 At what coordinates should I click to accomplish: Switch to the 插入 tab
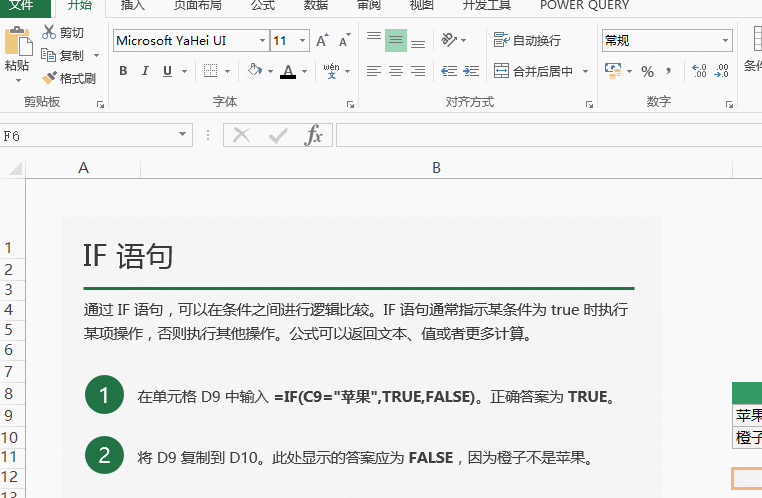pos(132,5)
